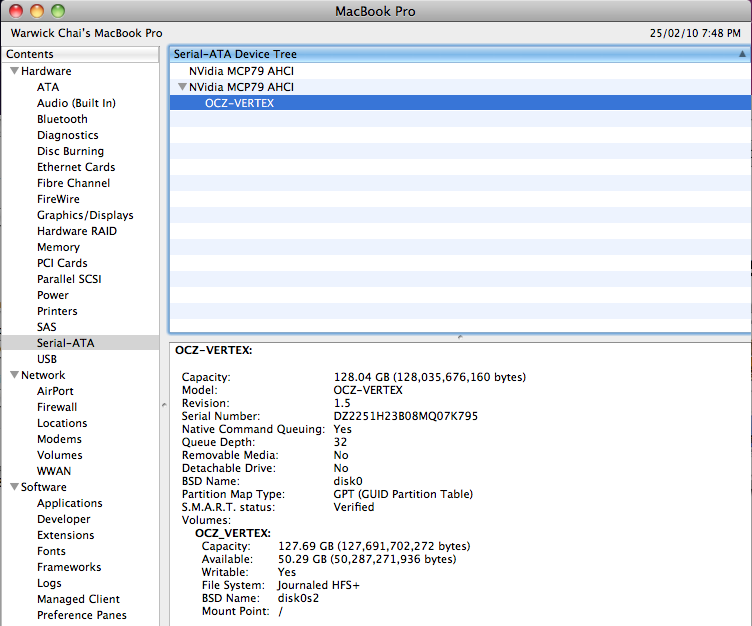
Task: Click the disk0s2 BSD name value
Action: coord(298,598)
